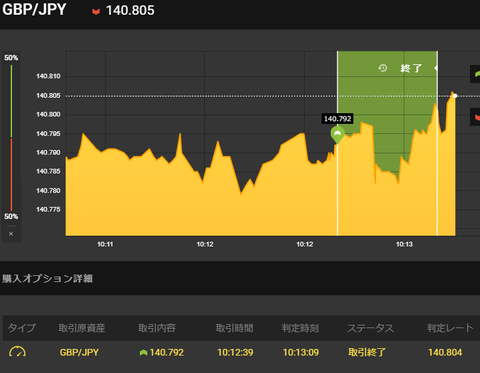The image size is (480, 373).
Task: Click the current rate 140.805 in header
Action: (130, 10)
